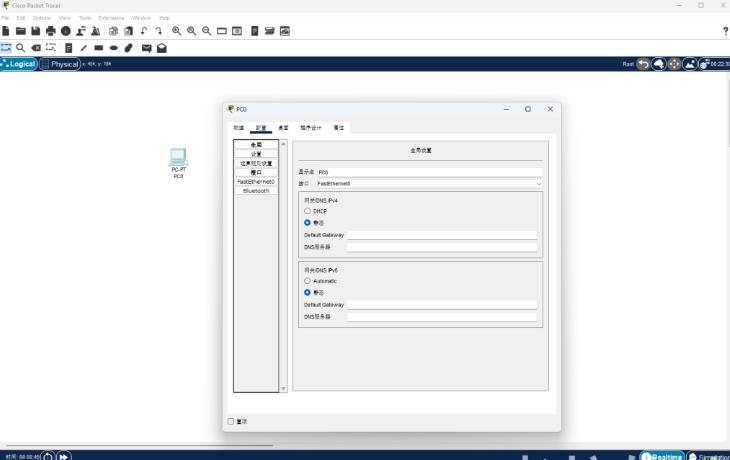730x460 pixels.
Task: Tick the checkbox at the dialog bottom-left
Action: click(231, 421)
